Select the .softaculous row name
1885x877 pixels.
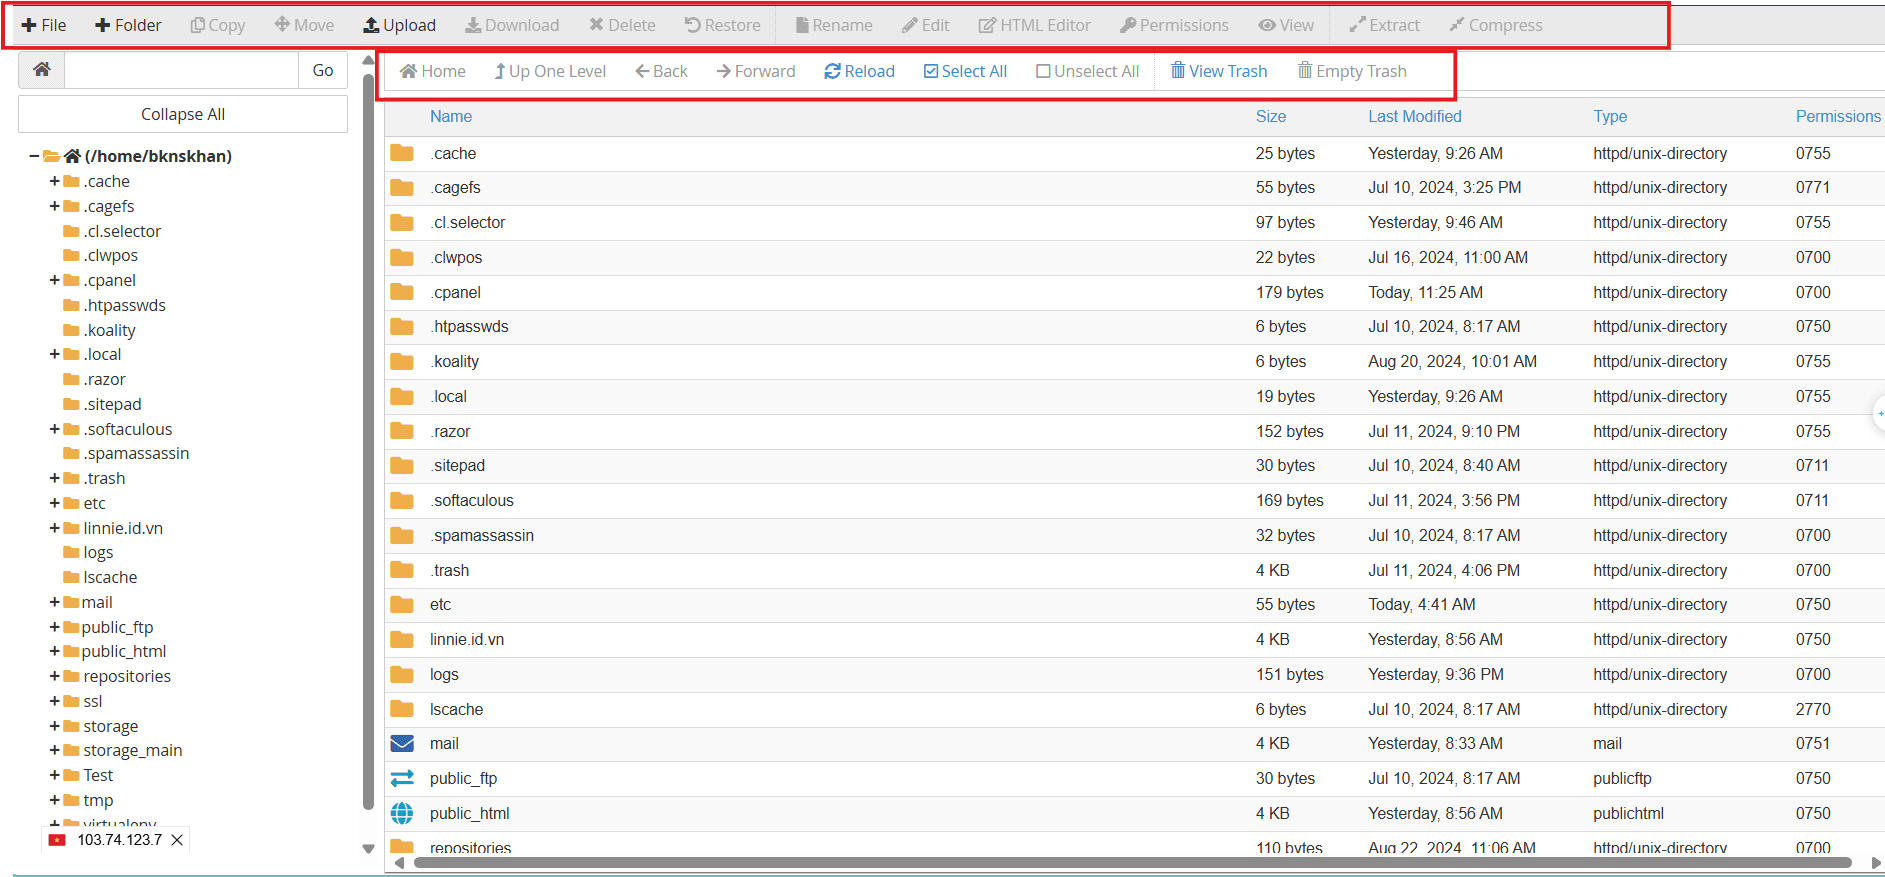click(472, 500)
